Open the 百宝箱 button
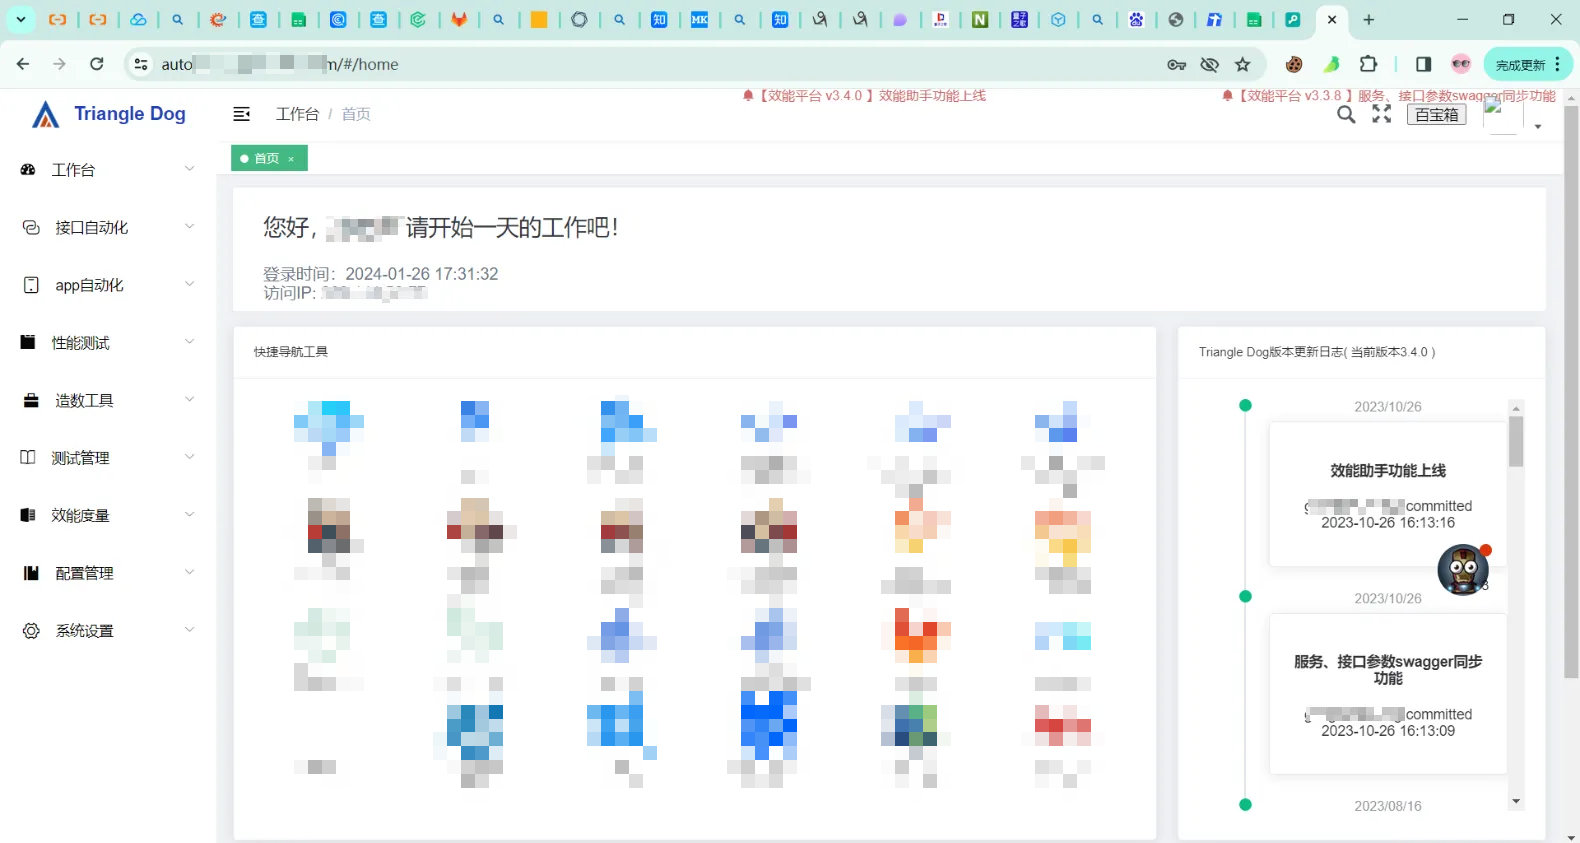 (1437, 115)
